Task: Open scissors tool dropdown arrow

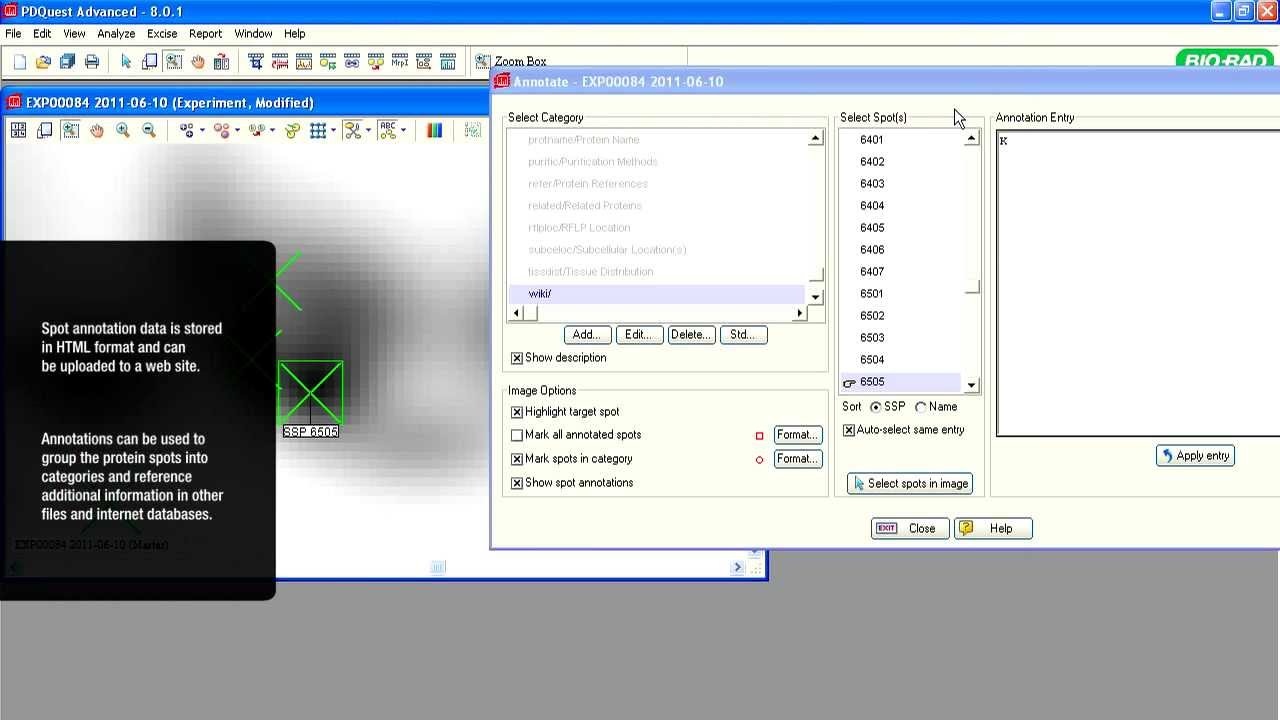Action: tap(368, 130)
